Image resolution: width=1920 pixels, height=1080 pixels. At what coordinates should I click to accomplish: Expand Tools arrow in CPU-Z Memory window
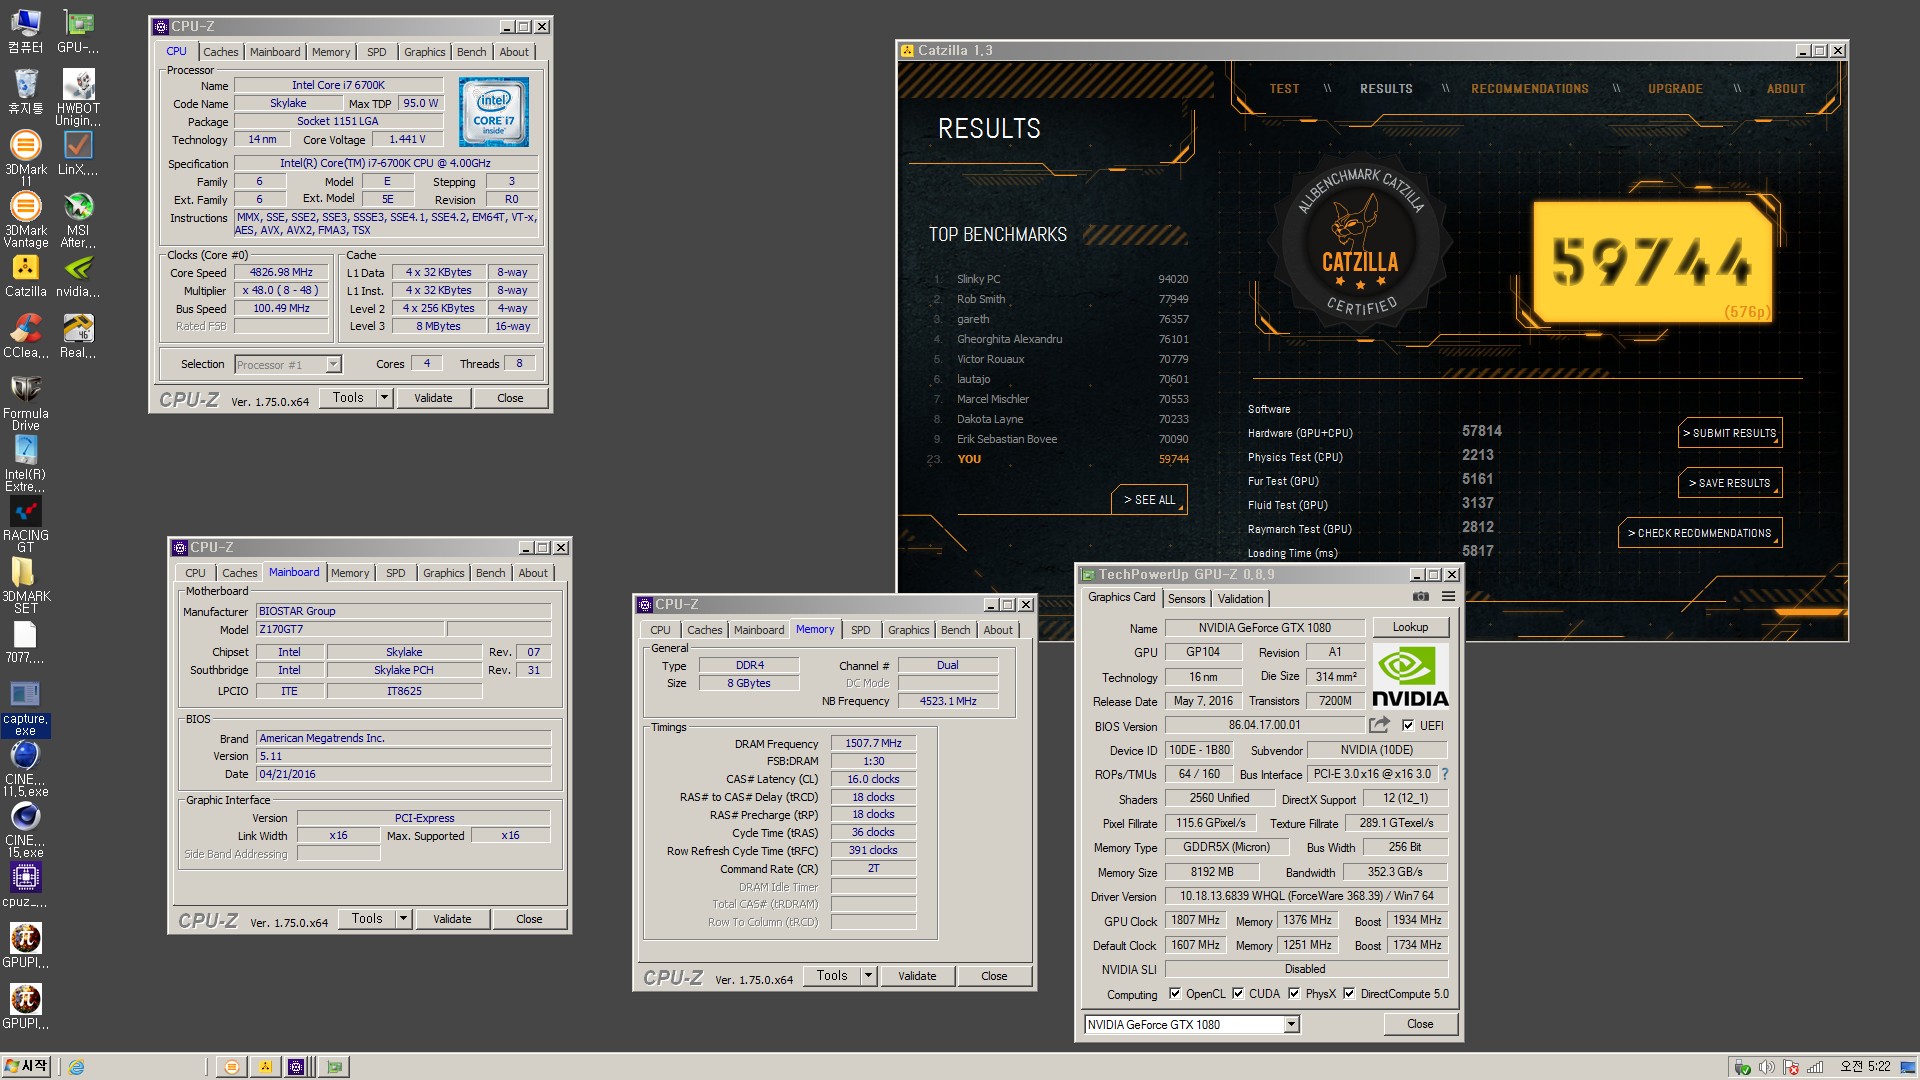(x=868, y=976)
